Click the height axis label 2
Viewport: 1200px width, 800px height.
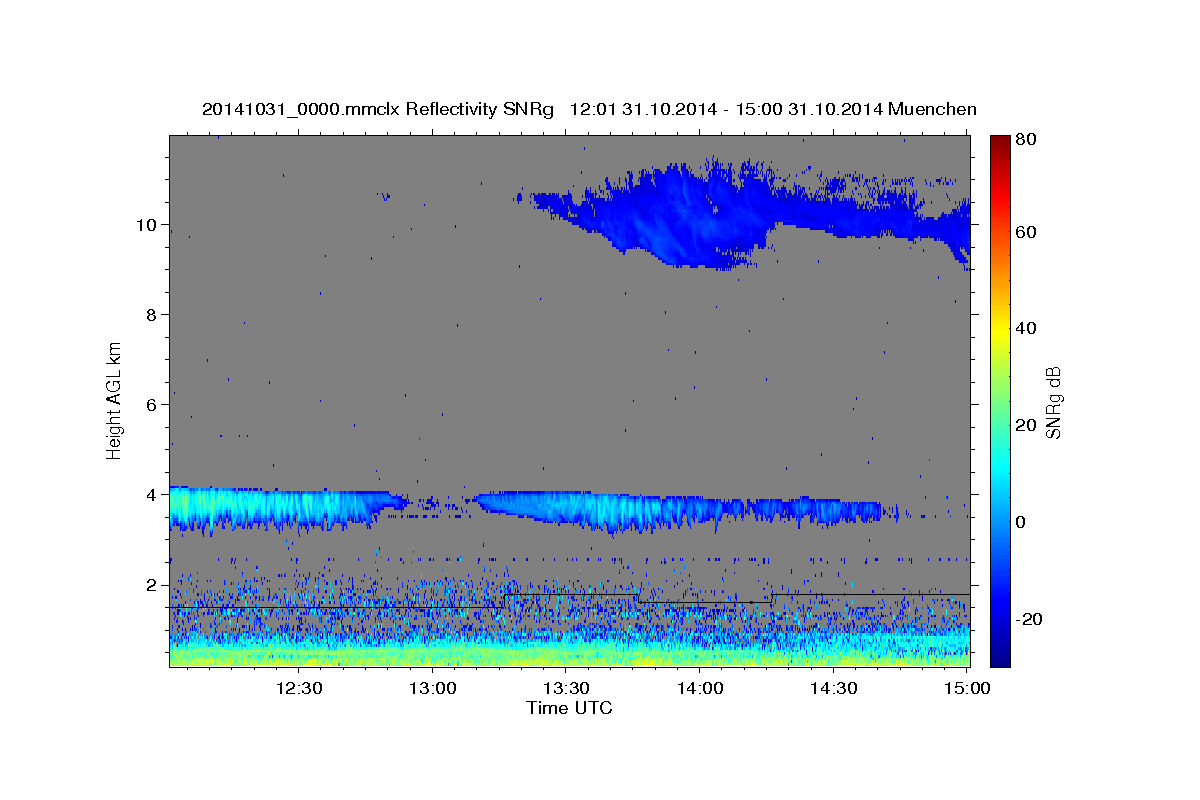[151, 584]
